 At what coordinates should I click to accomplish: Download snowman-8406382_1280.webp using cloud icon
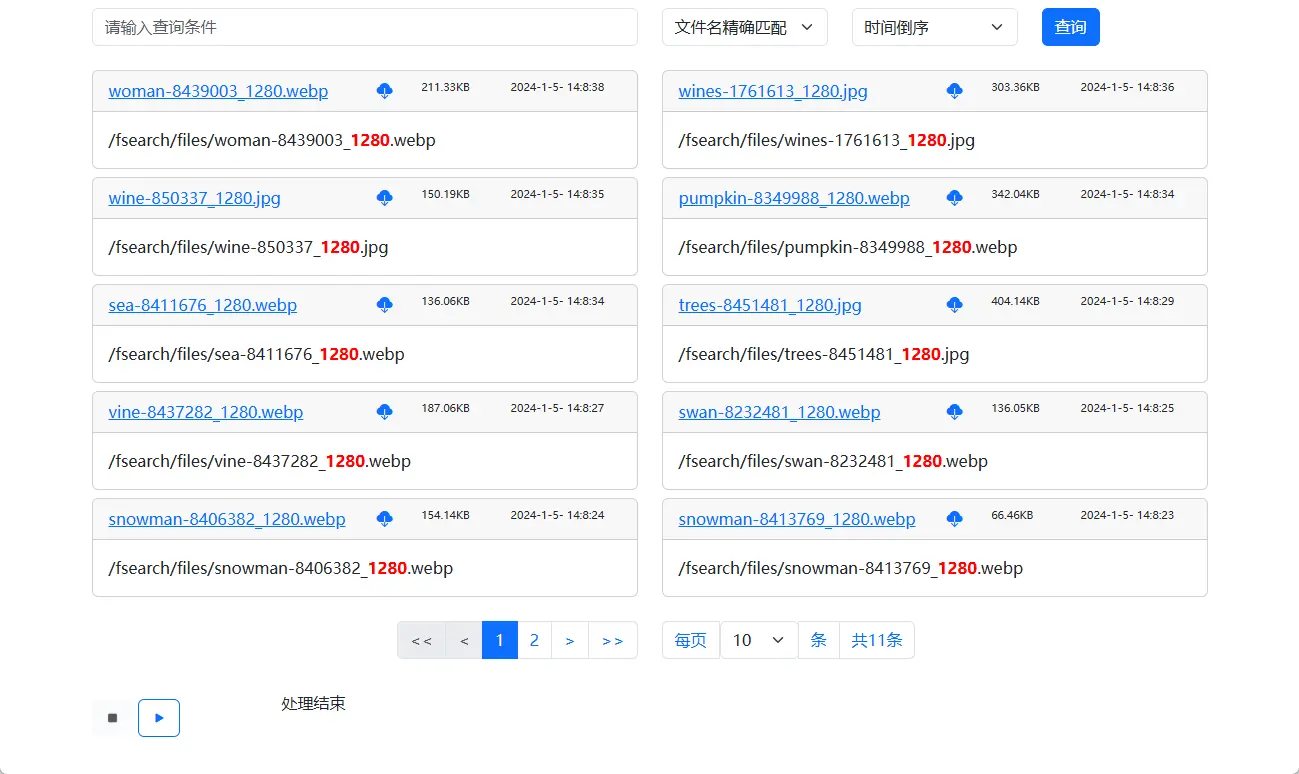384,519
